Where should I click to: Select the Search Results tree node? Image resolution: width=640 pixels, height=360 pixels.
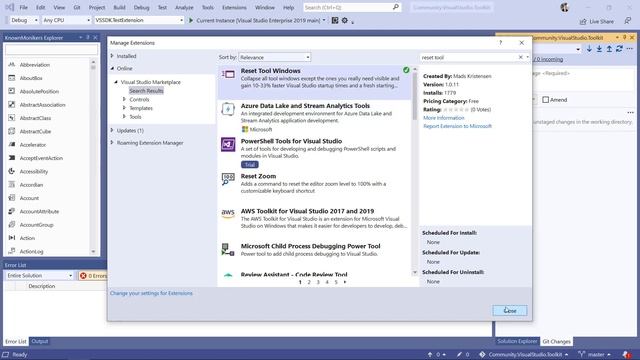click(146, 91)
